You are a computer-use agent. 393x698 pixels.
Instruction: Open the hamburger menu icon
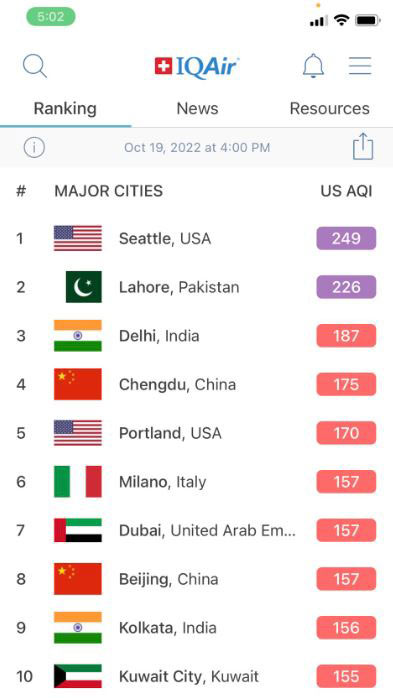(360, 66)
